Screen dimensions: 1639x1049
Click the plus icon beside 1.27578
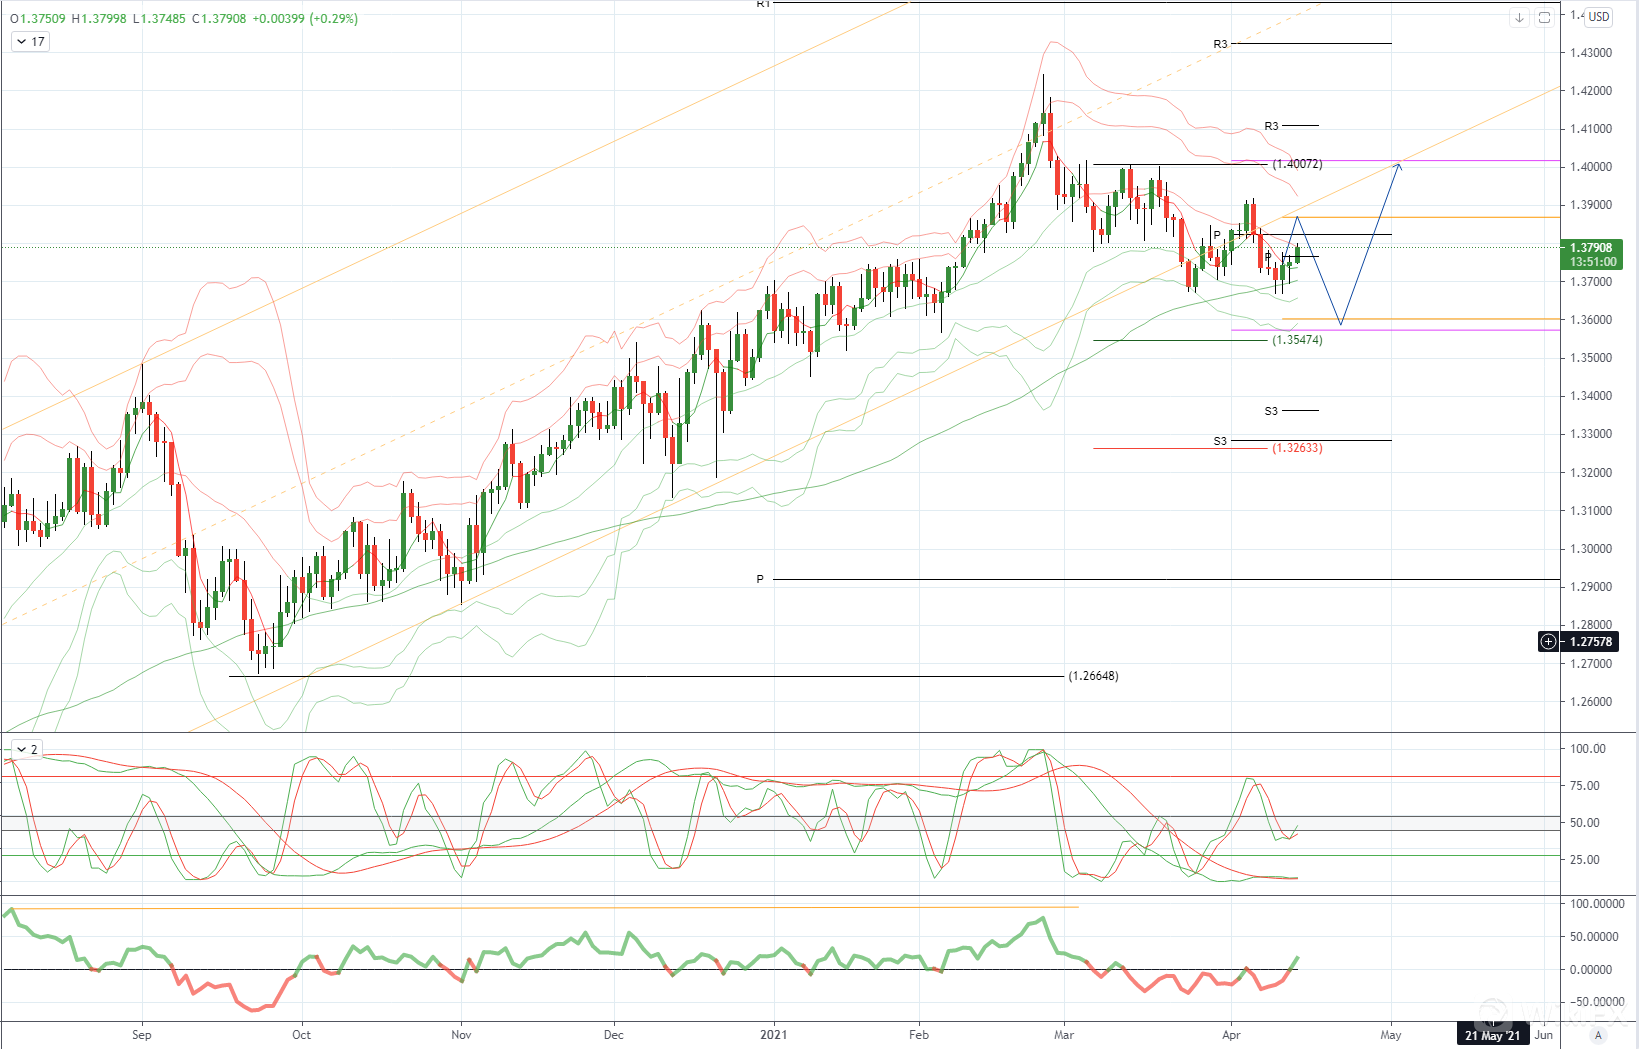[1548, 641]
